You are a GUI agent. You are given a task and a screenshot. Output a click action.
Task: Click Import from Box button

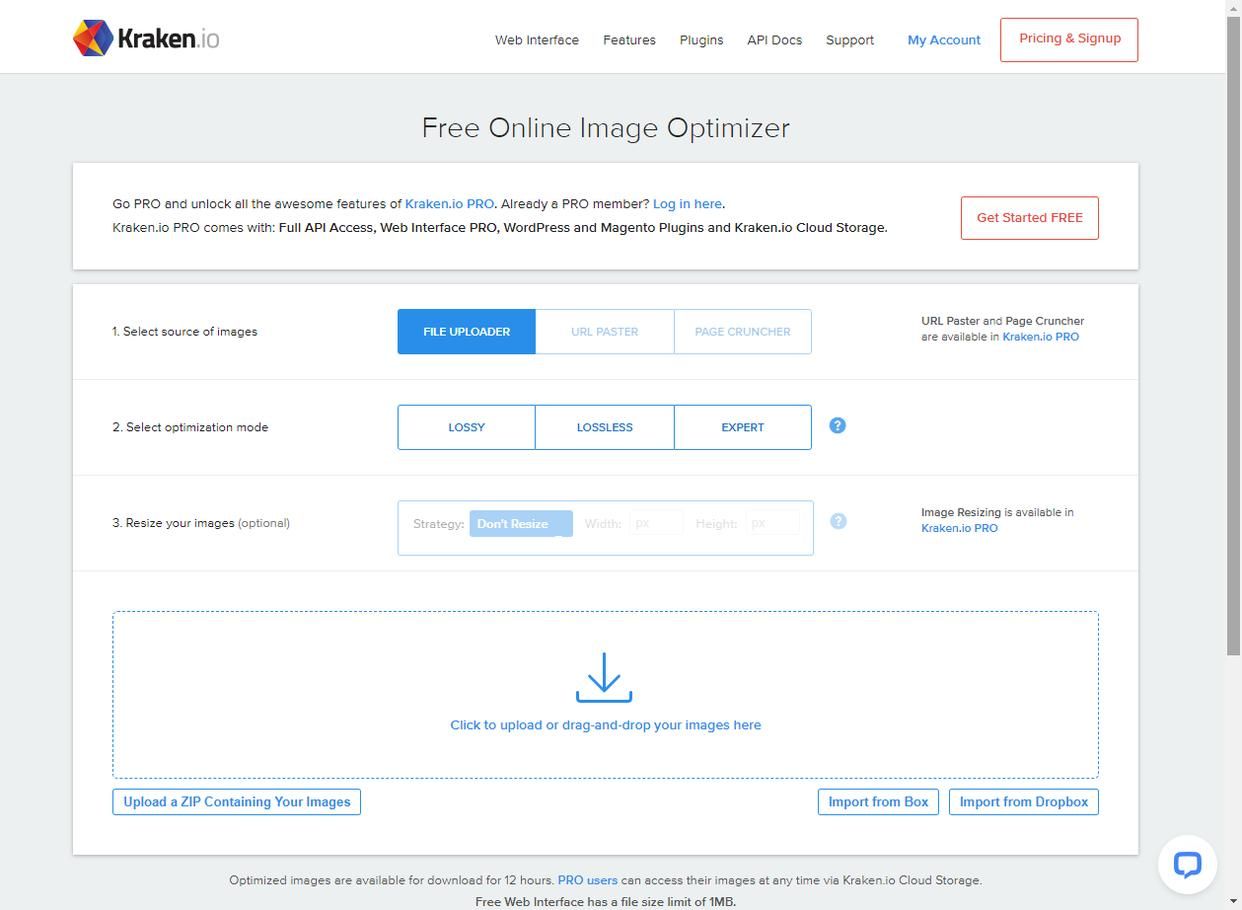pos(878,802)
